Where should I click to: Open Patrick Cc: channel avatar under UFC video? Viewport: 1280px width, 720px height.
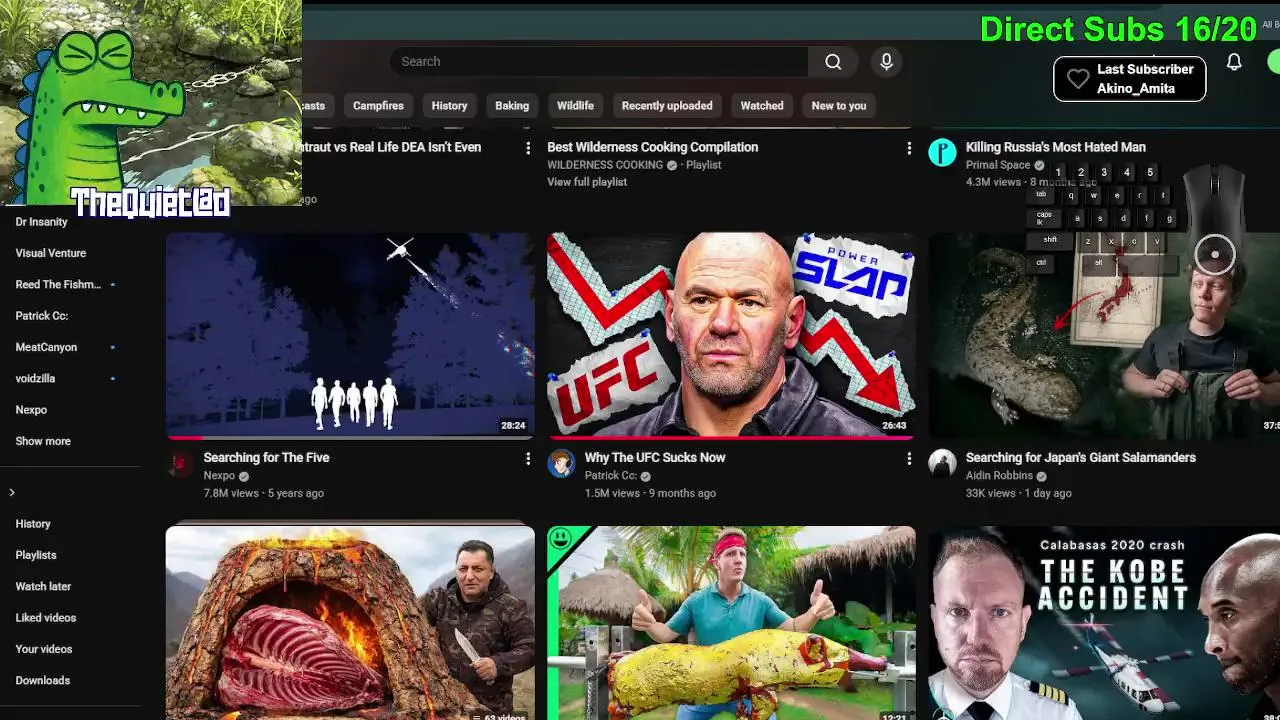coord(561,463)
